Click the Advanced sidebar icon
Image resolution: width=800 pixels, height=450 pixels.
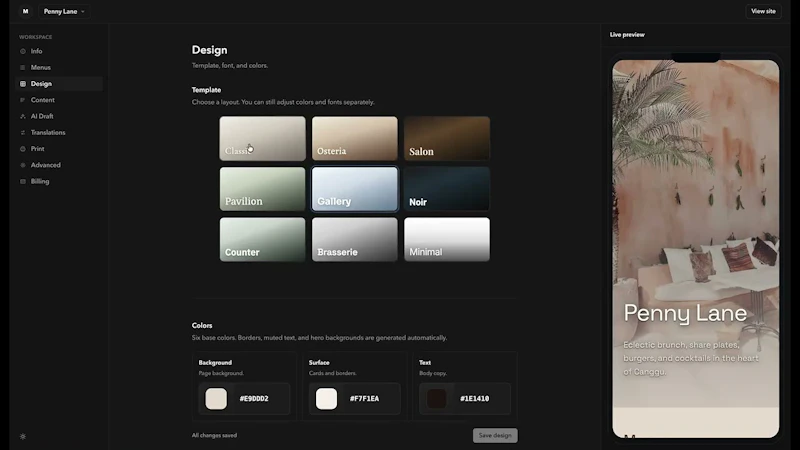22,165
